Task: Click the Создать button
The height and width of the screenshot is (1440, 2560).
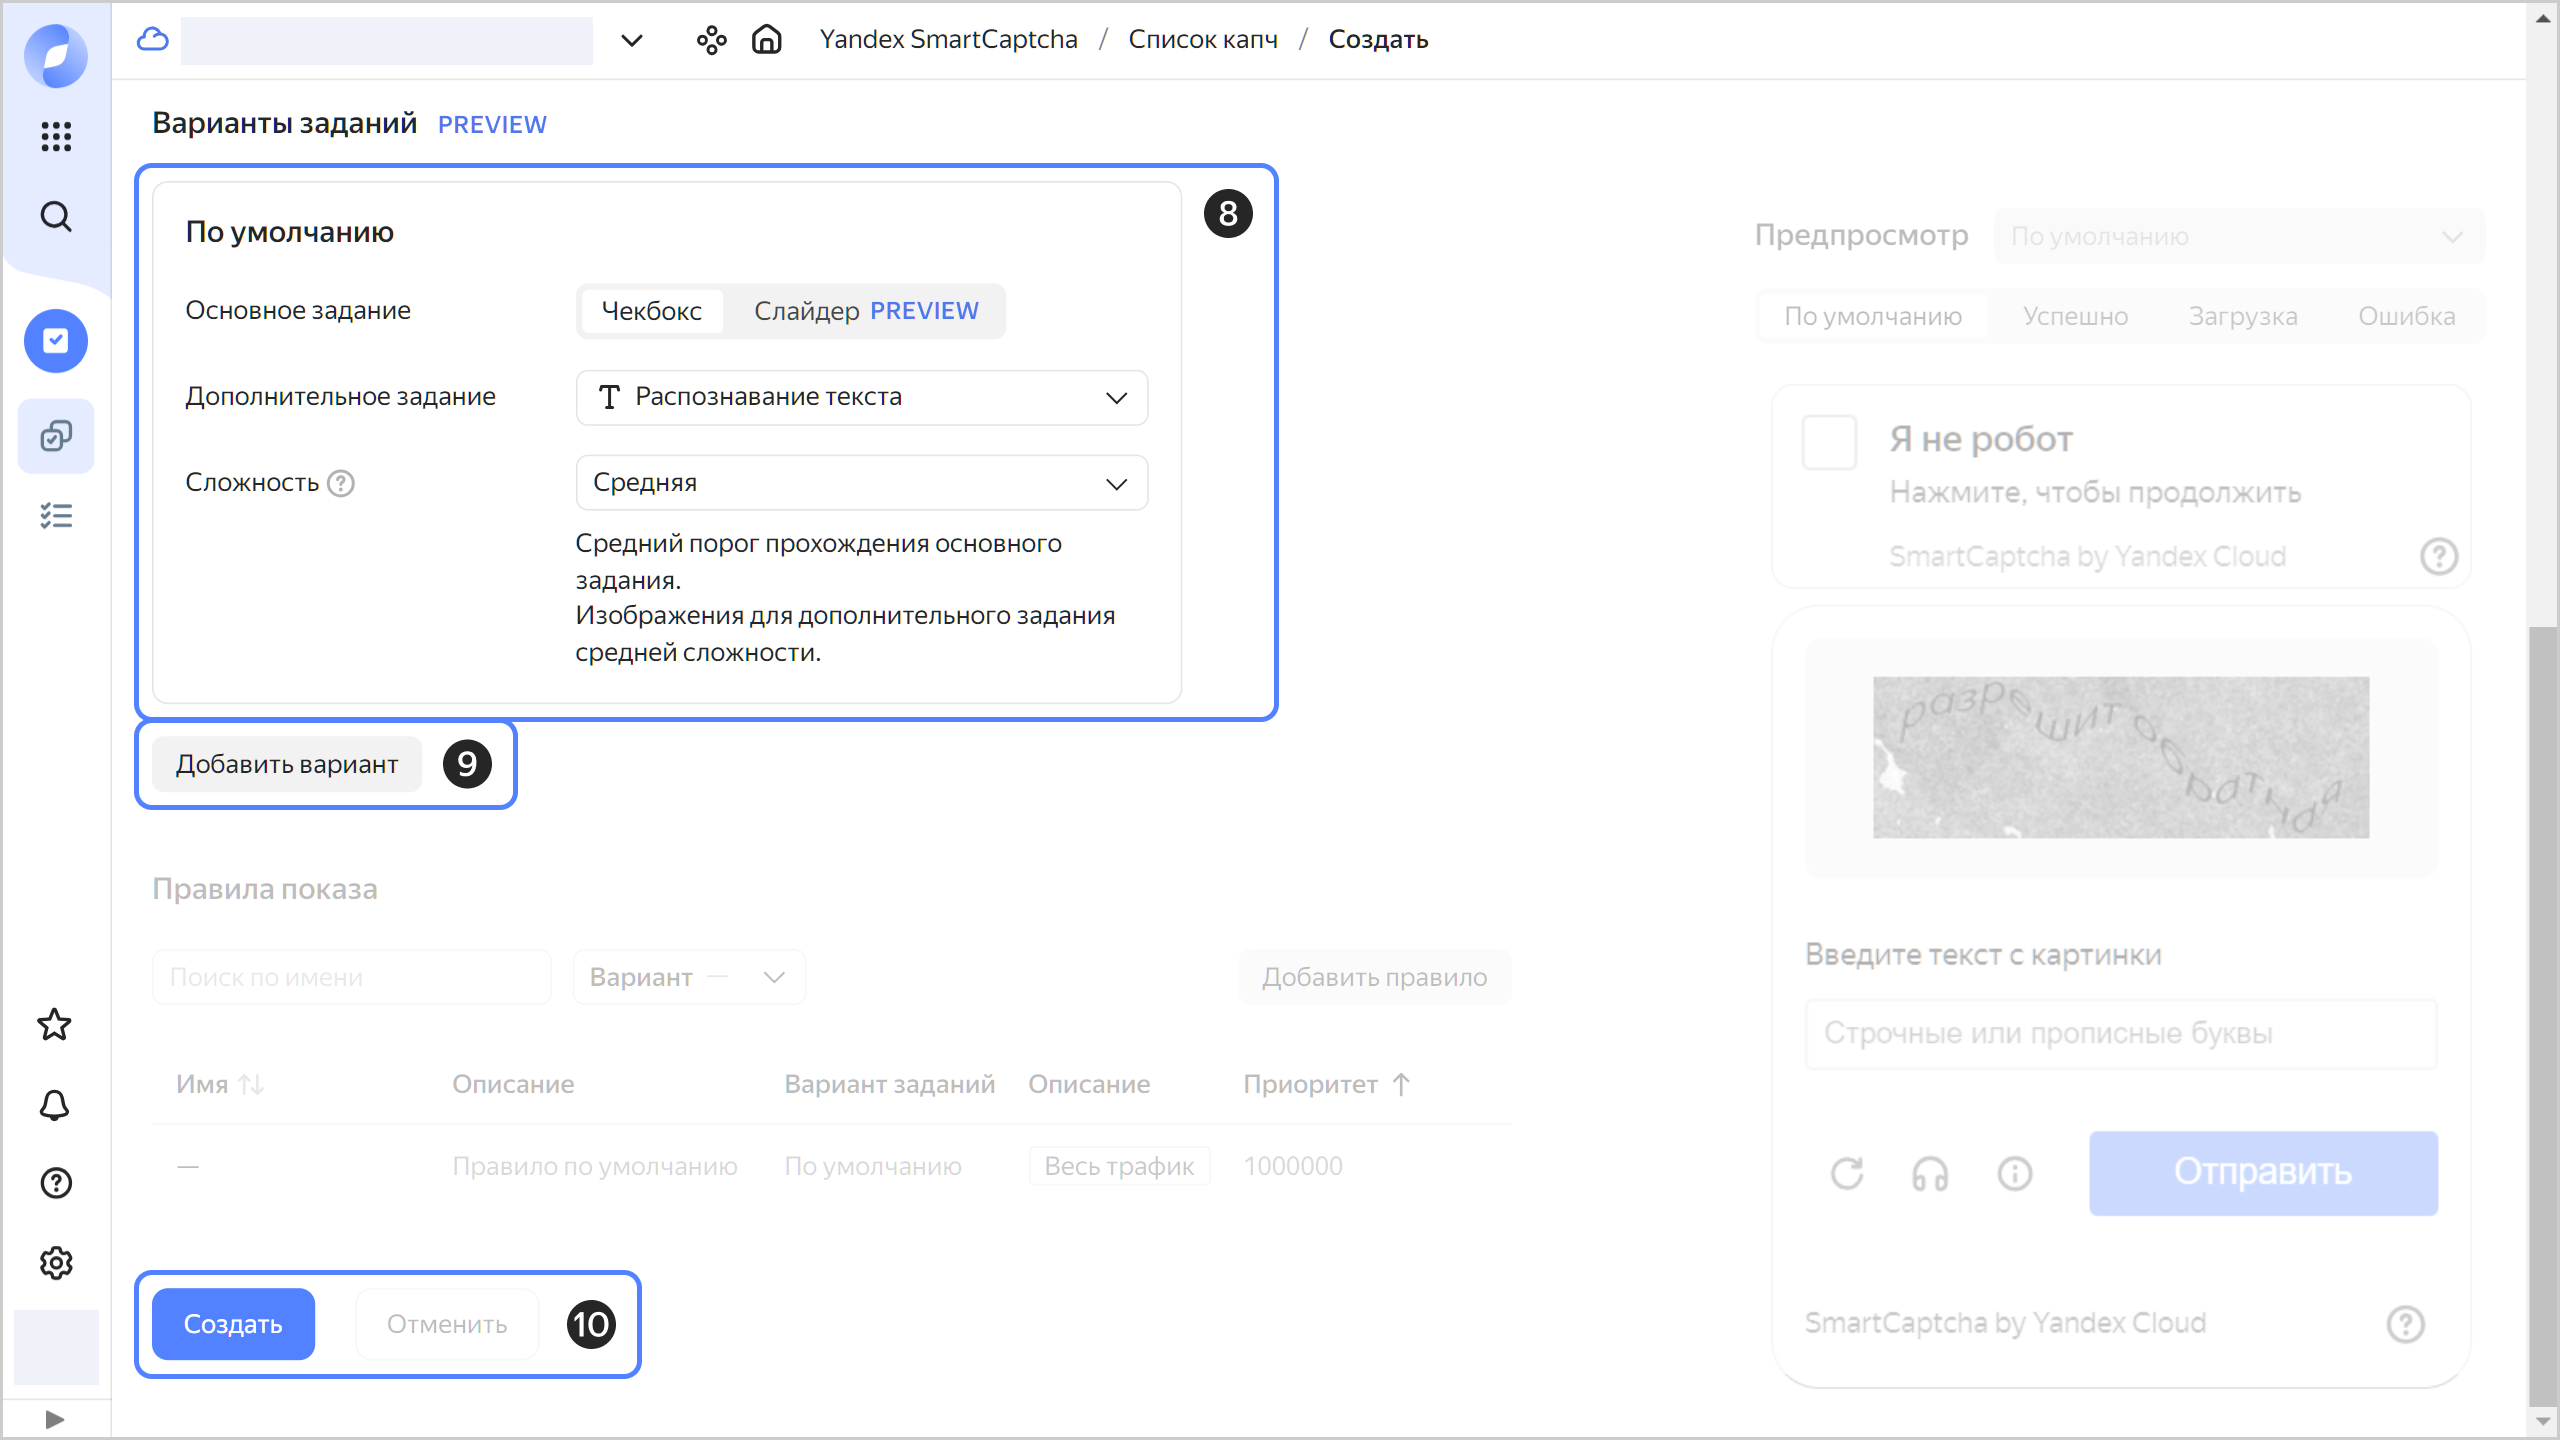Action: pyautogui.click(x=233, y=1324)
